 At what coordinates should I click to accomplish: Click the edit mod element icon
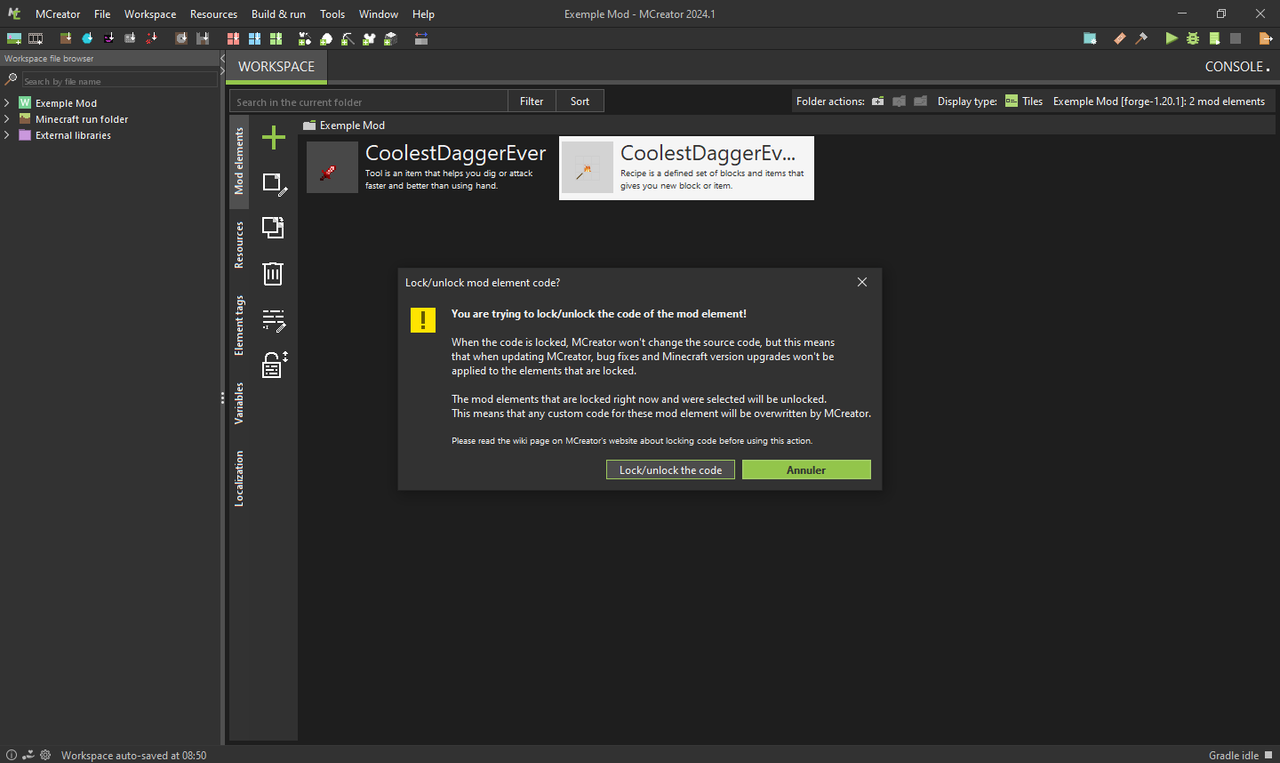[274, 184]
